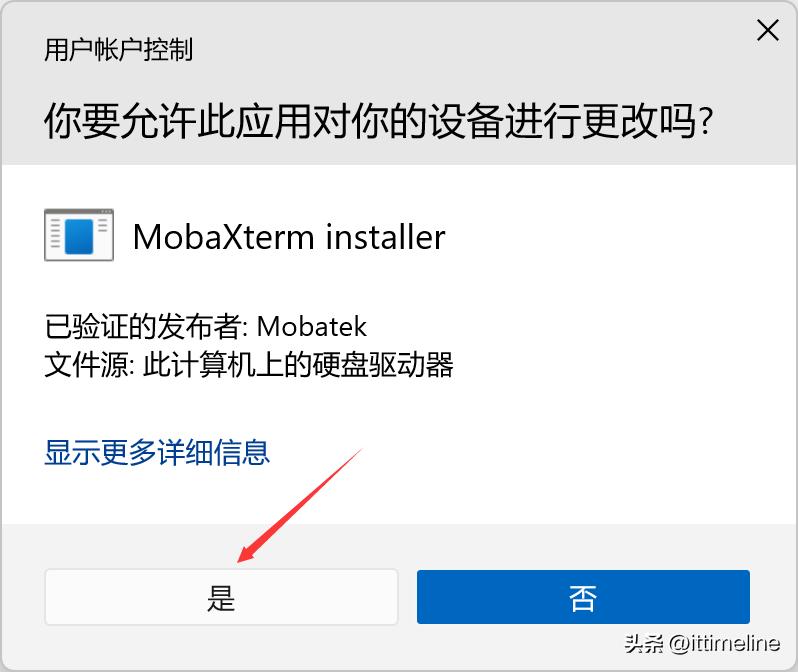798x672 pixels.
Task: Open 显示更多详细信息 link
Action: (157, 452)
